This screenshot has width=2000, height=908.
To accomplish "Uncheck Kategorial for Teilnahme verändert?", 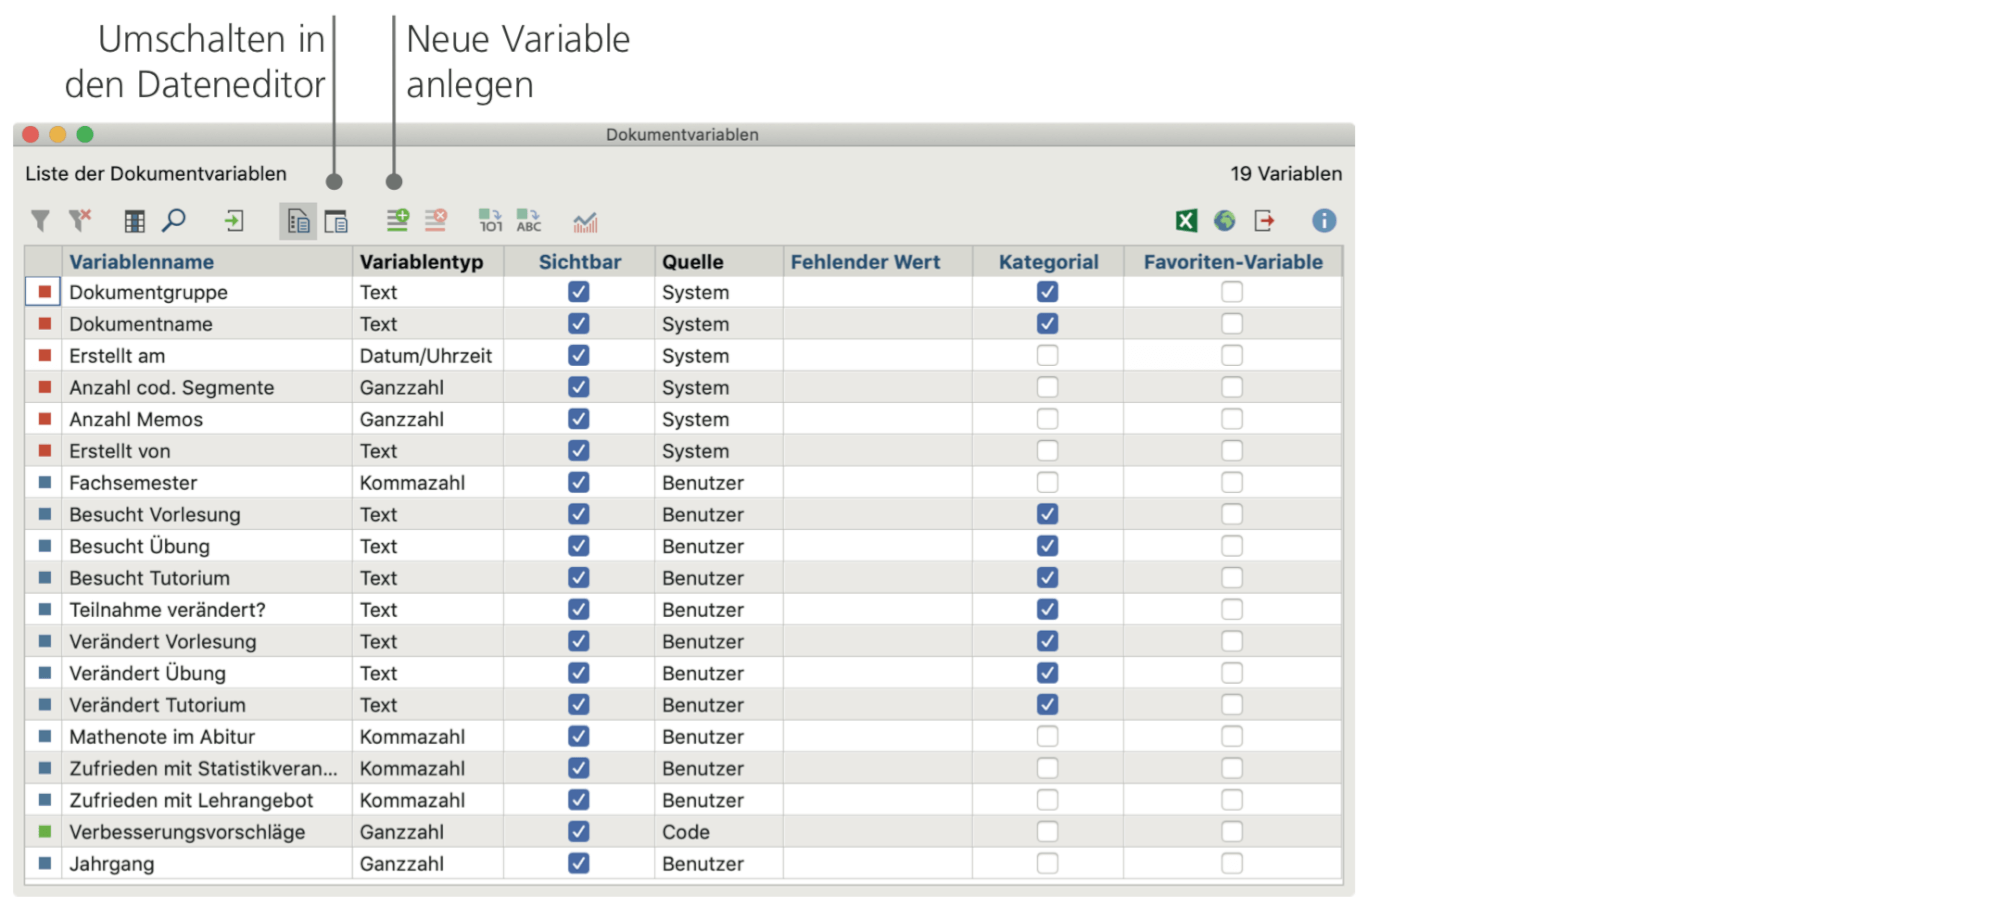I will click(1047, 609).
